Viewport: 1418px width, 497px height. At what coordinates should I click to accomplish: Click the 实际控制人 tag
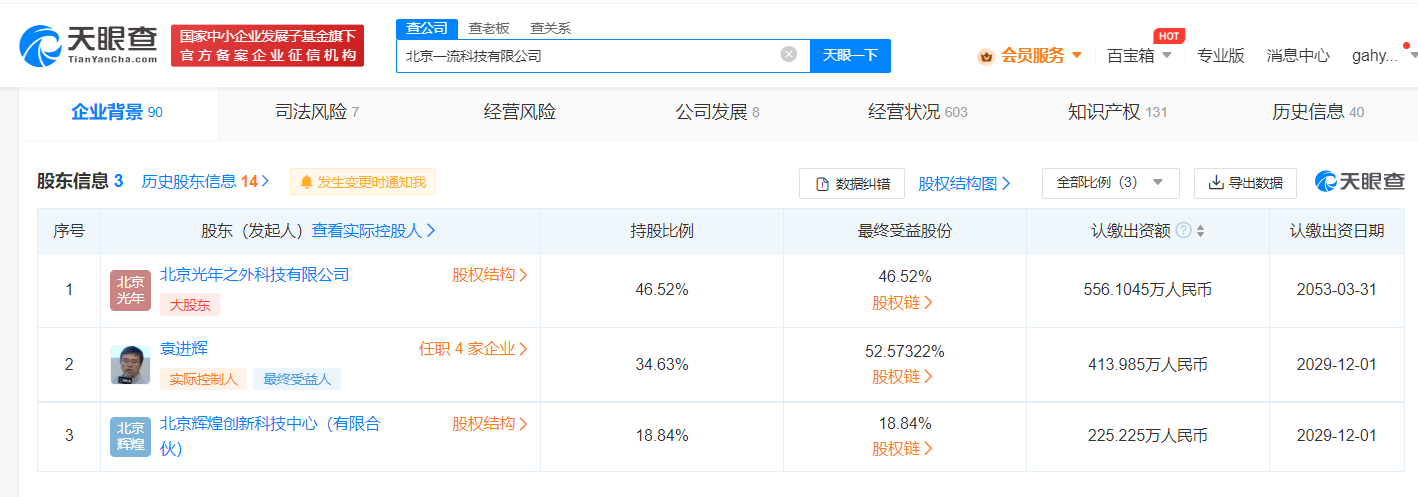coord(203,379)
